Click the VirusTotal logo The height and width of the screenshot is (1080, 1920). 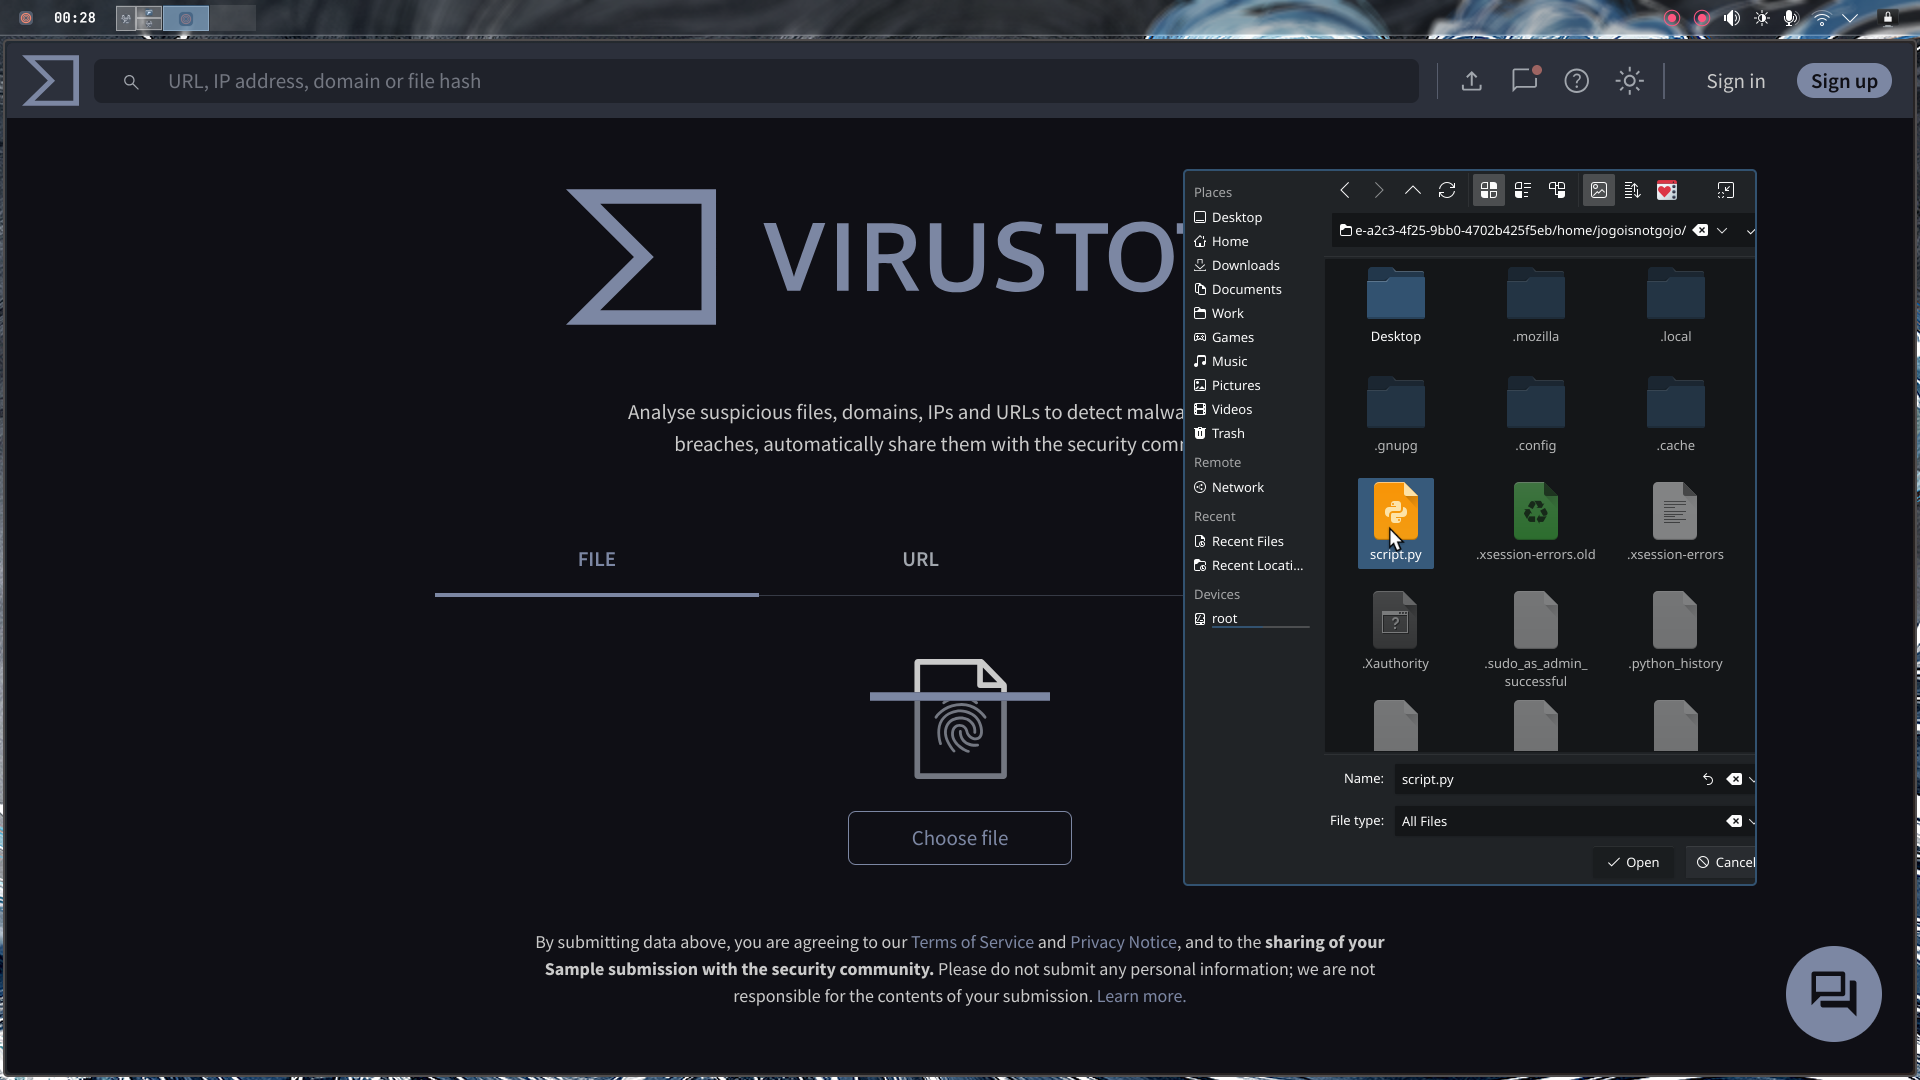[x=50, y=81]
